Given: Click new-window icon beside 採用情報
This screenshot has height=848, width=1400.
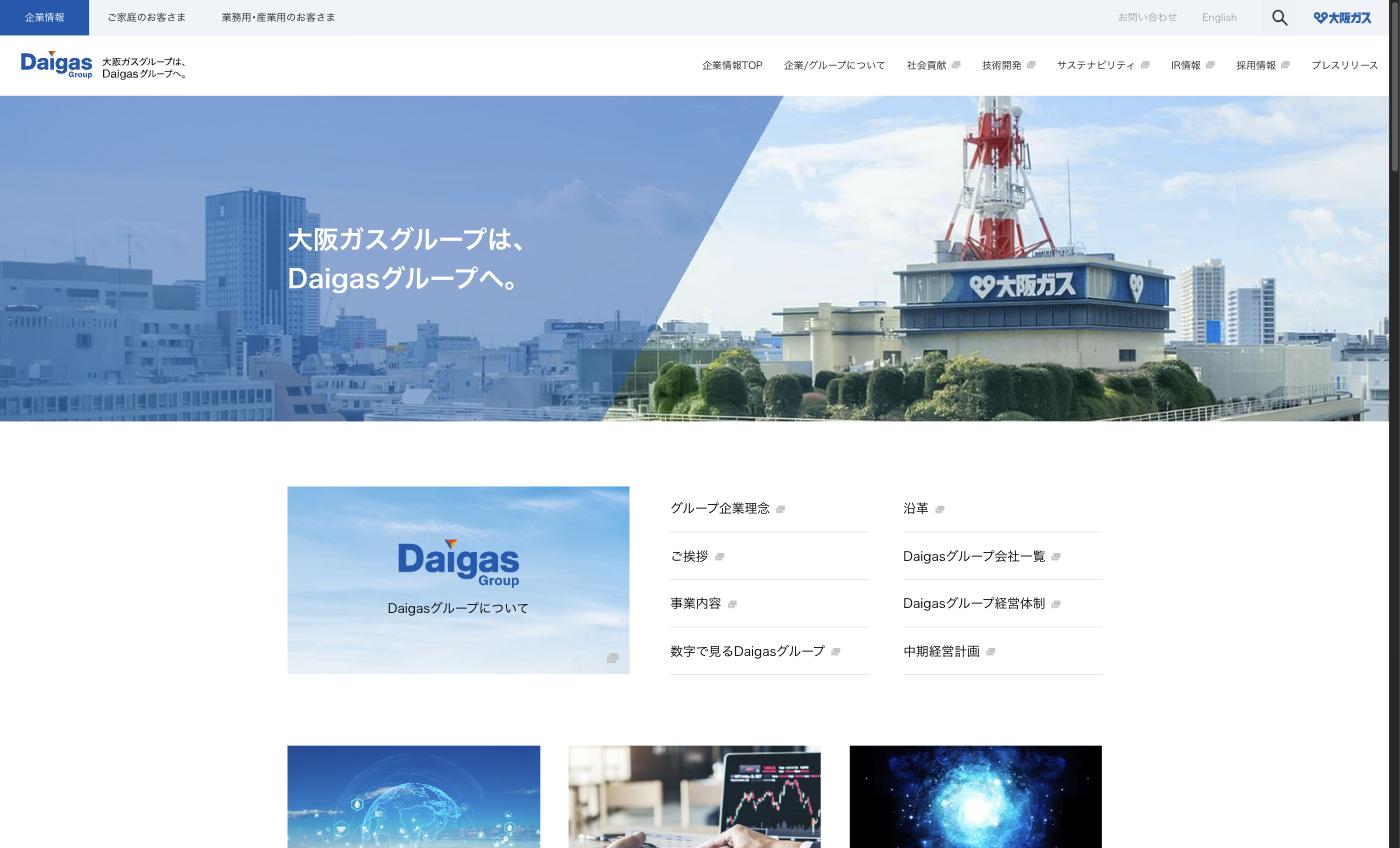Looking at the screenshot, I should [1285, 65].
